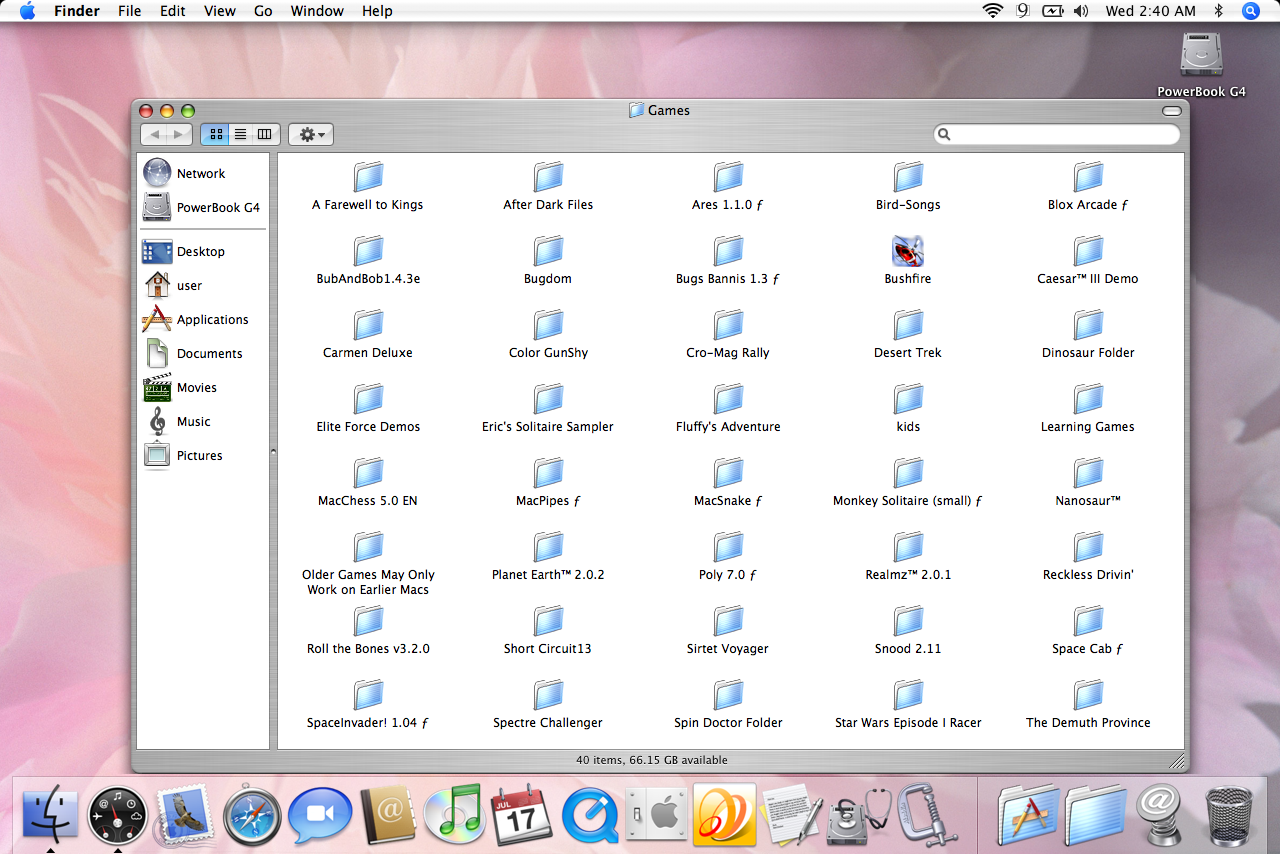
Task: Open the Bushfire game application icon
Action: tap(908, 251)
